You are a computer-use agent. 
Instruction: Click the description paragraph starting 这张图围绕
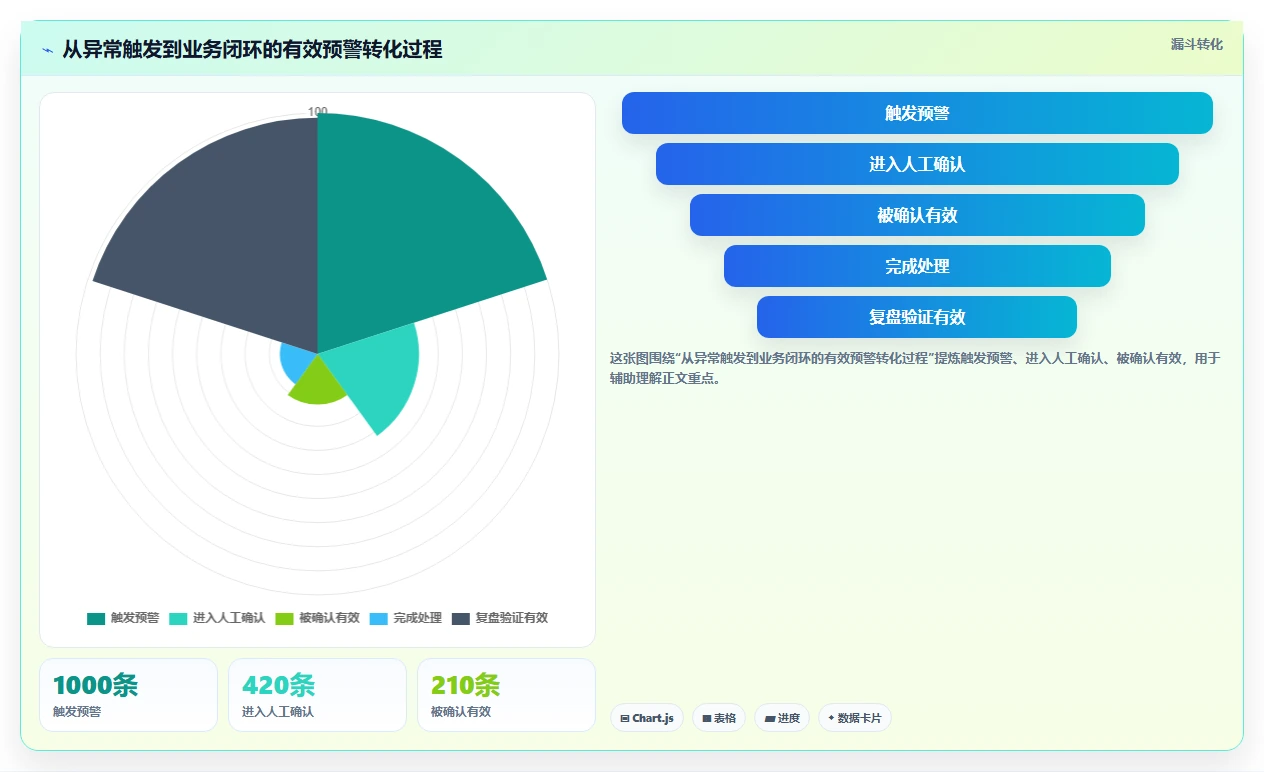[915, 368]
